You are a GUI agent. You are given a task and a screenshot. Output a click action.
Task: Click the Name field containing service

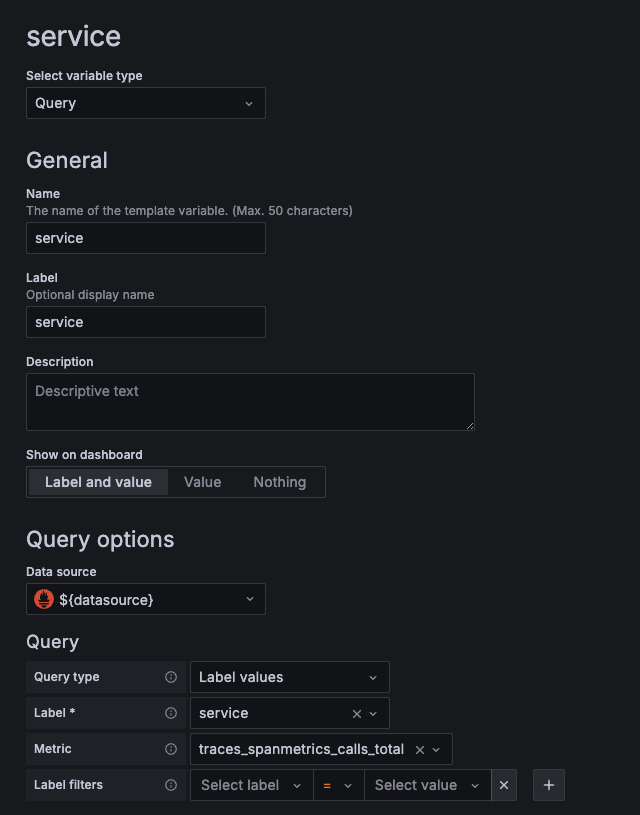[145, 237]
